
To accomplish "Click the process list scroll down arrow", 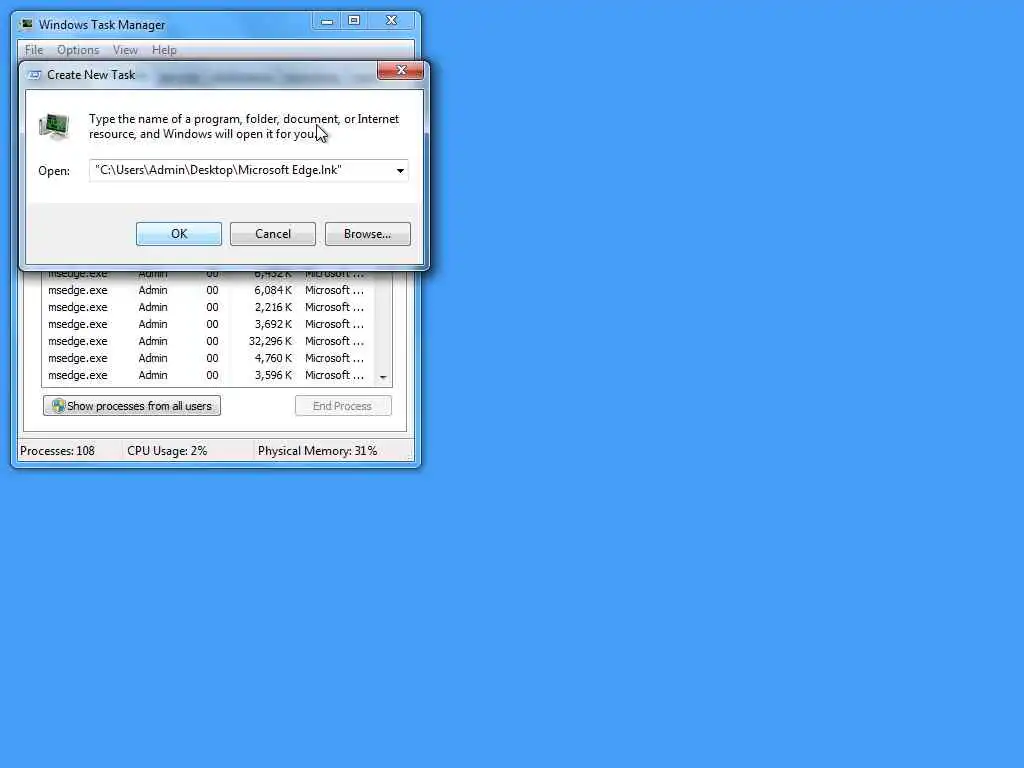I will [383, 377].
